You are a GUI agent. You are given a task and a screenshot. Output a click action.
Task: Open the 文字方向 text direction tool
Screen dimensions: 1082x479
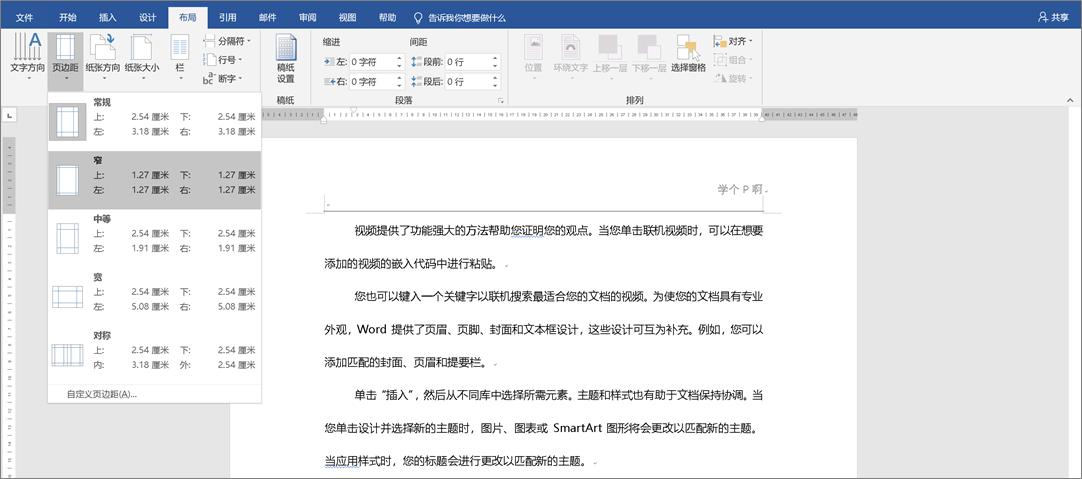click(28, 59)
